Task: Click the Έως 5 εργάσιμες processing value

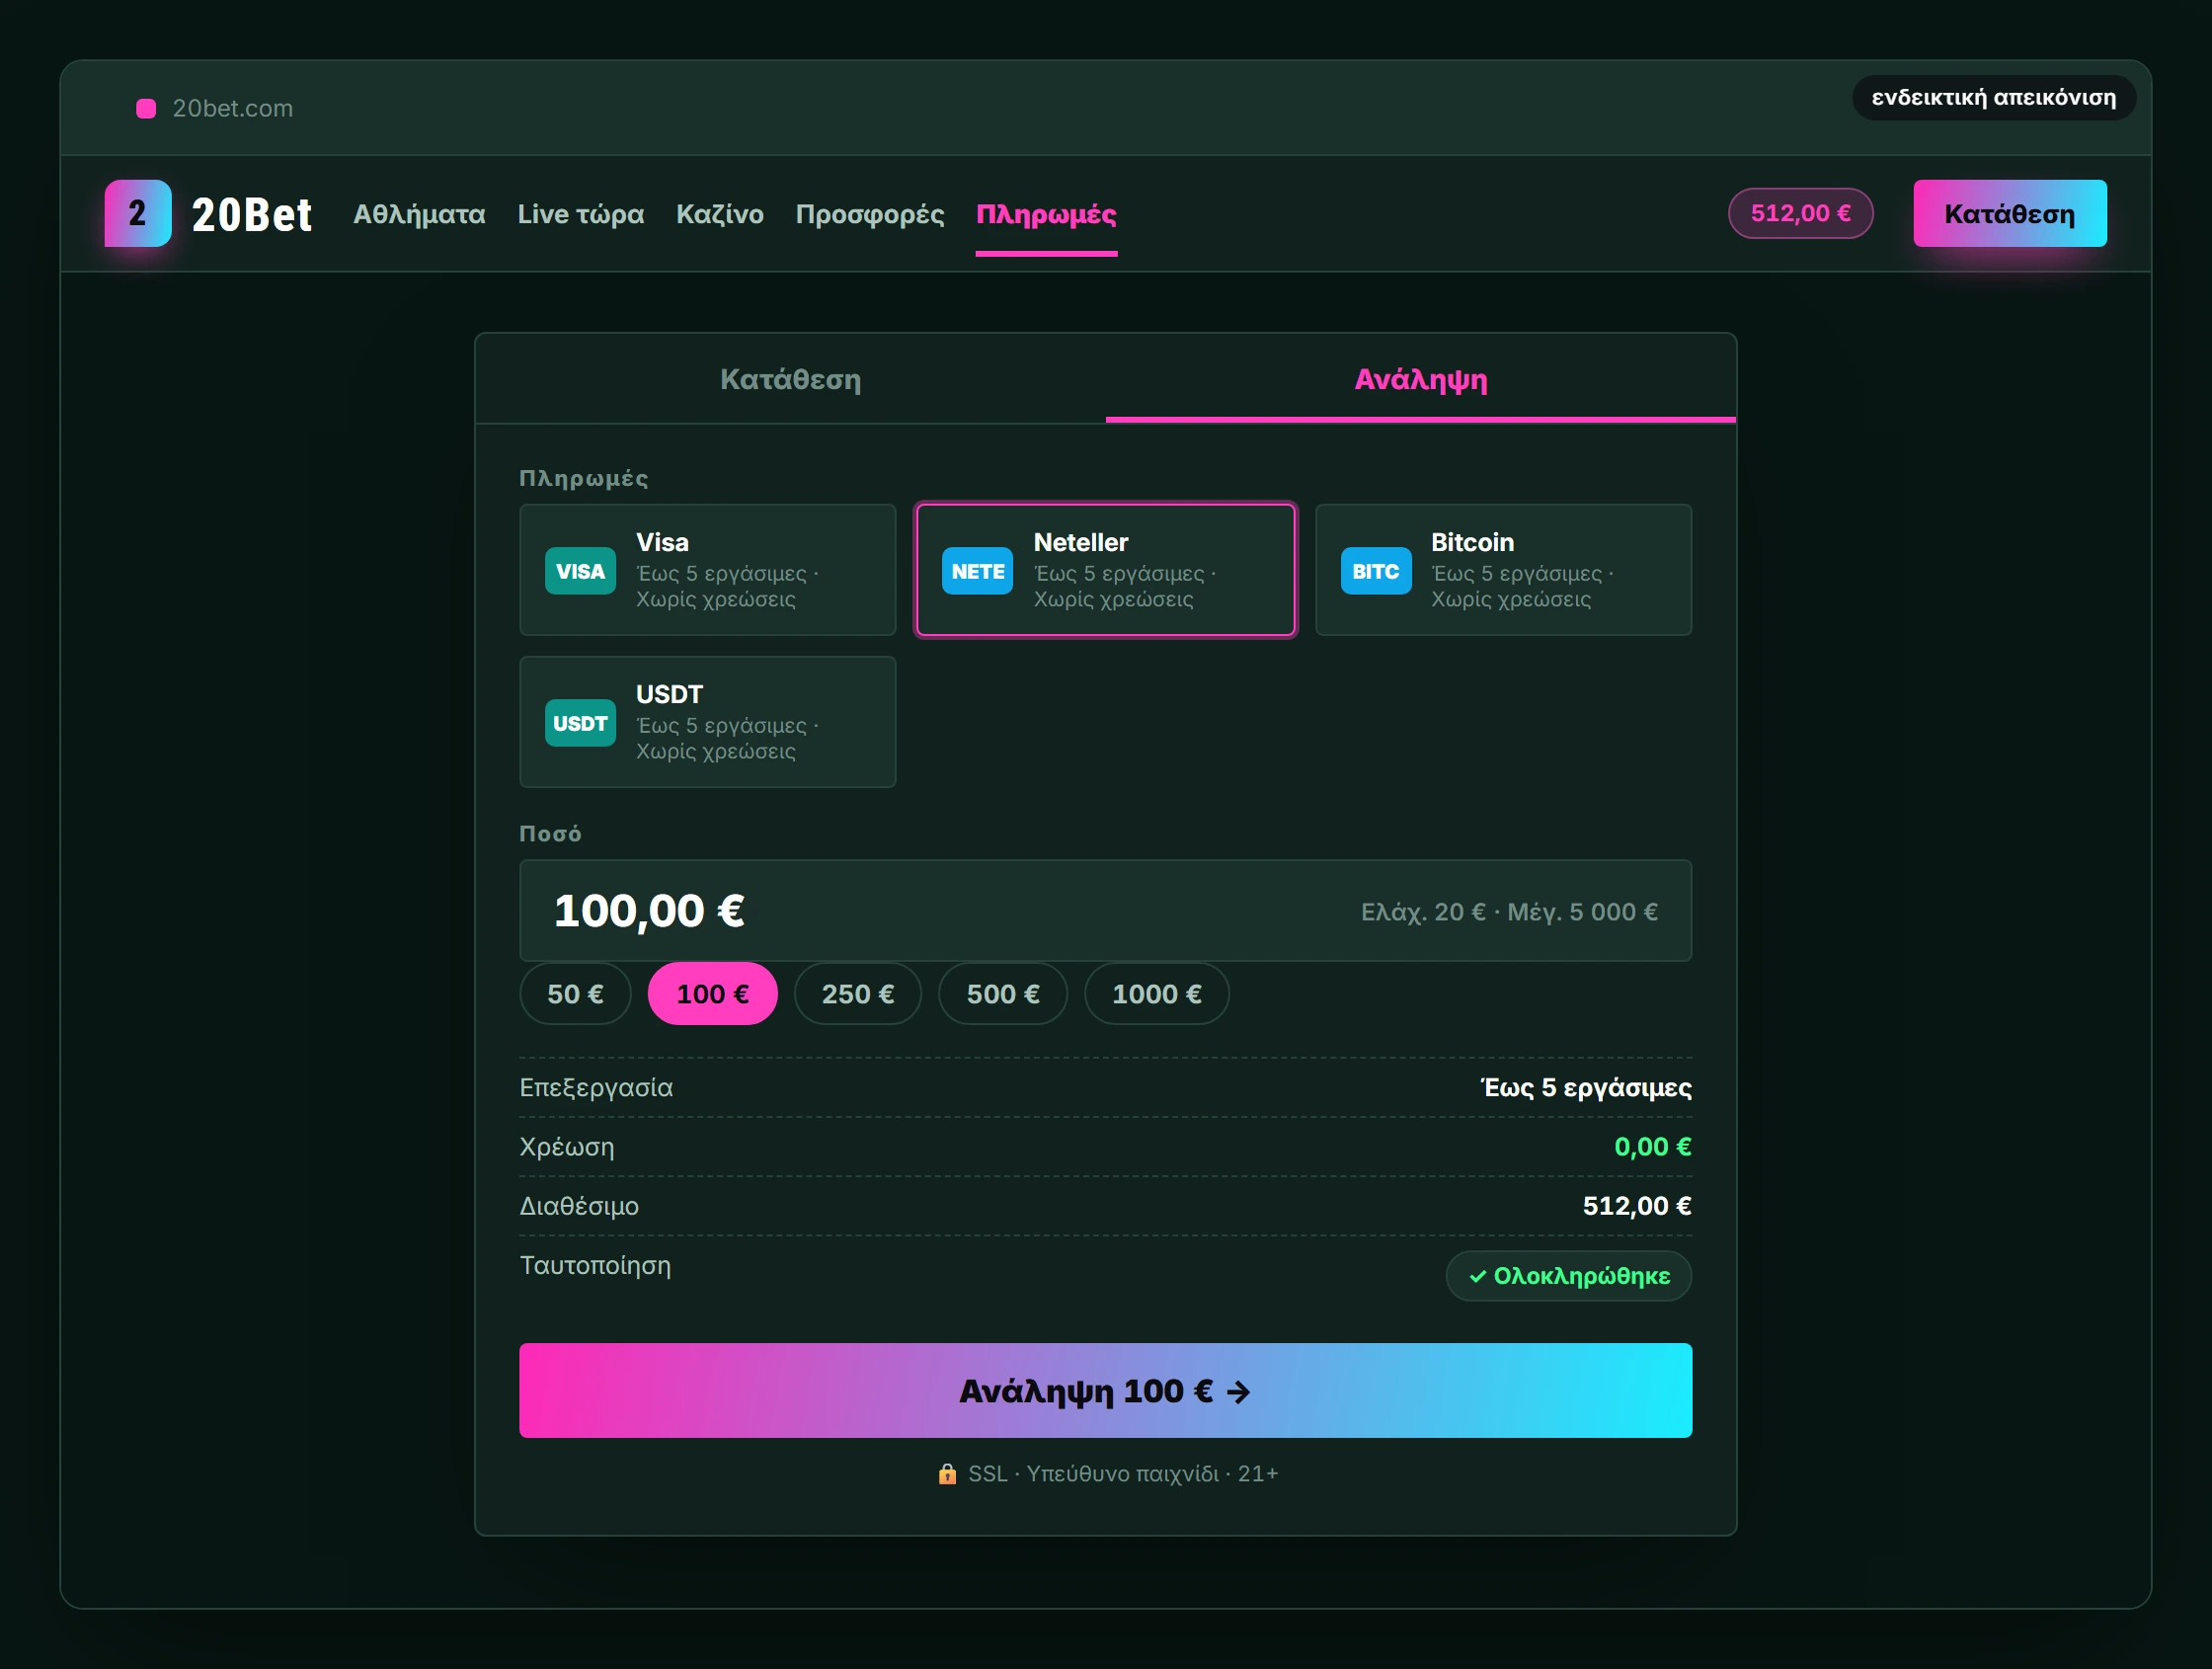Action: (1586, 1087)
